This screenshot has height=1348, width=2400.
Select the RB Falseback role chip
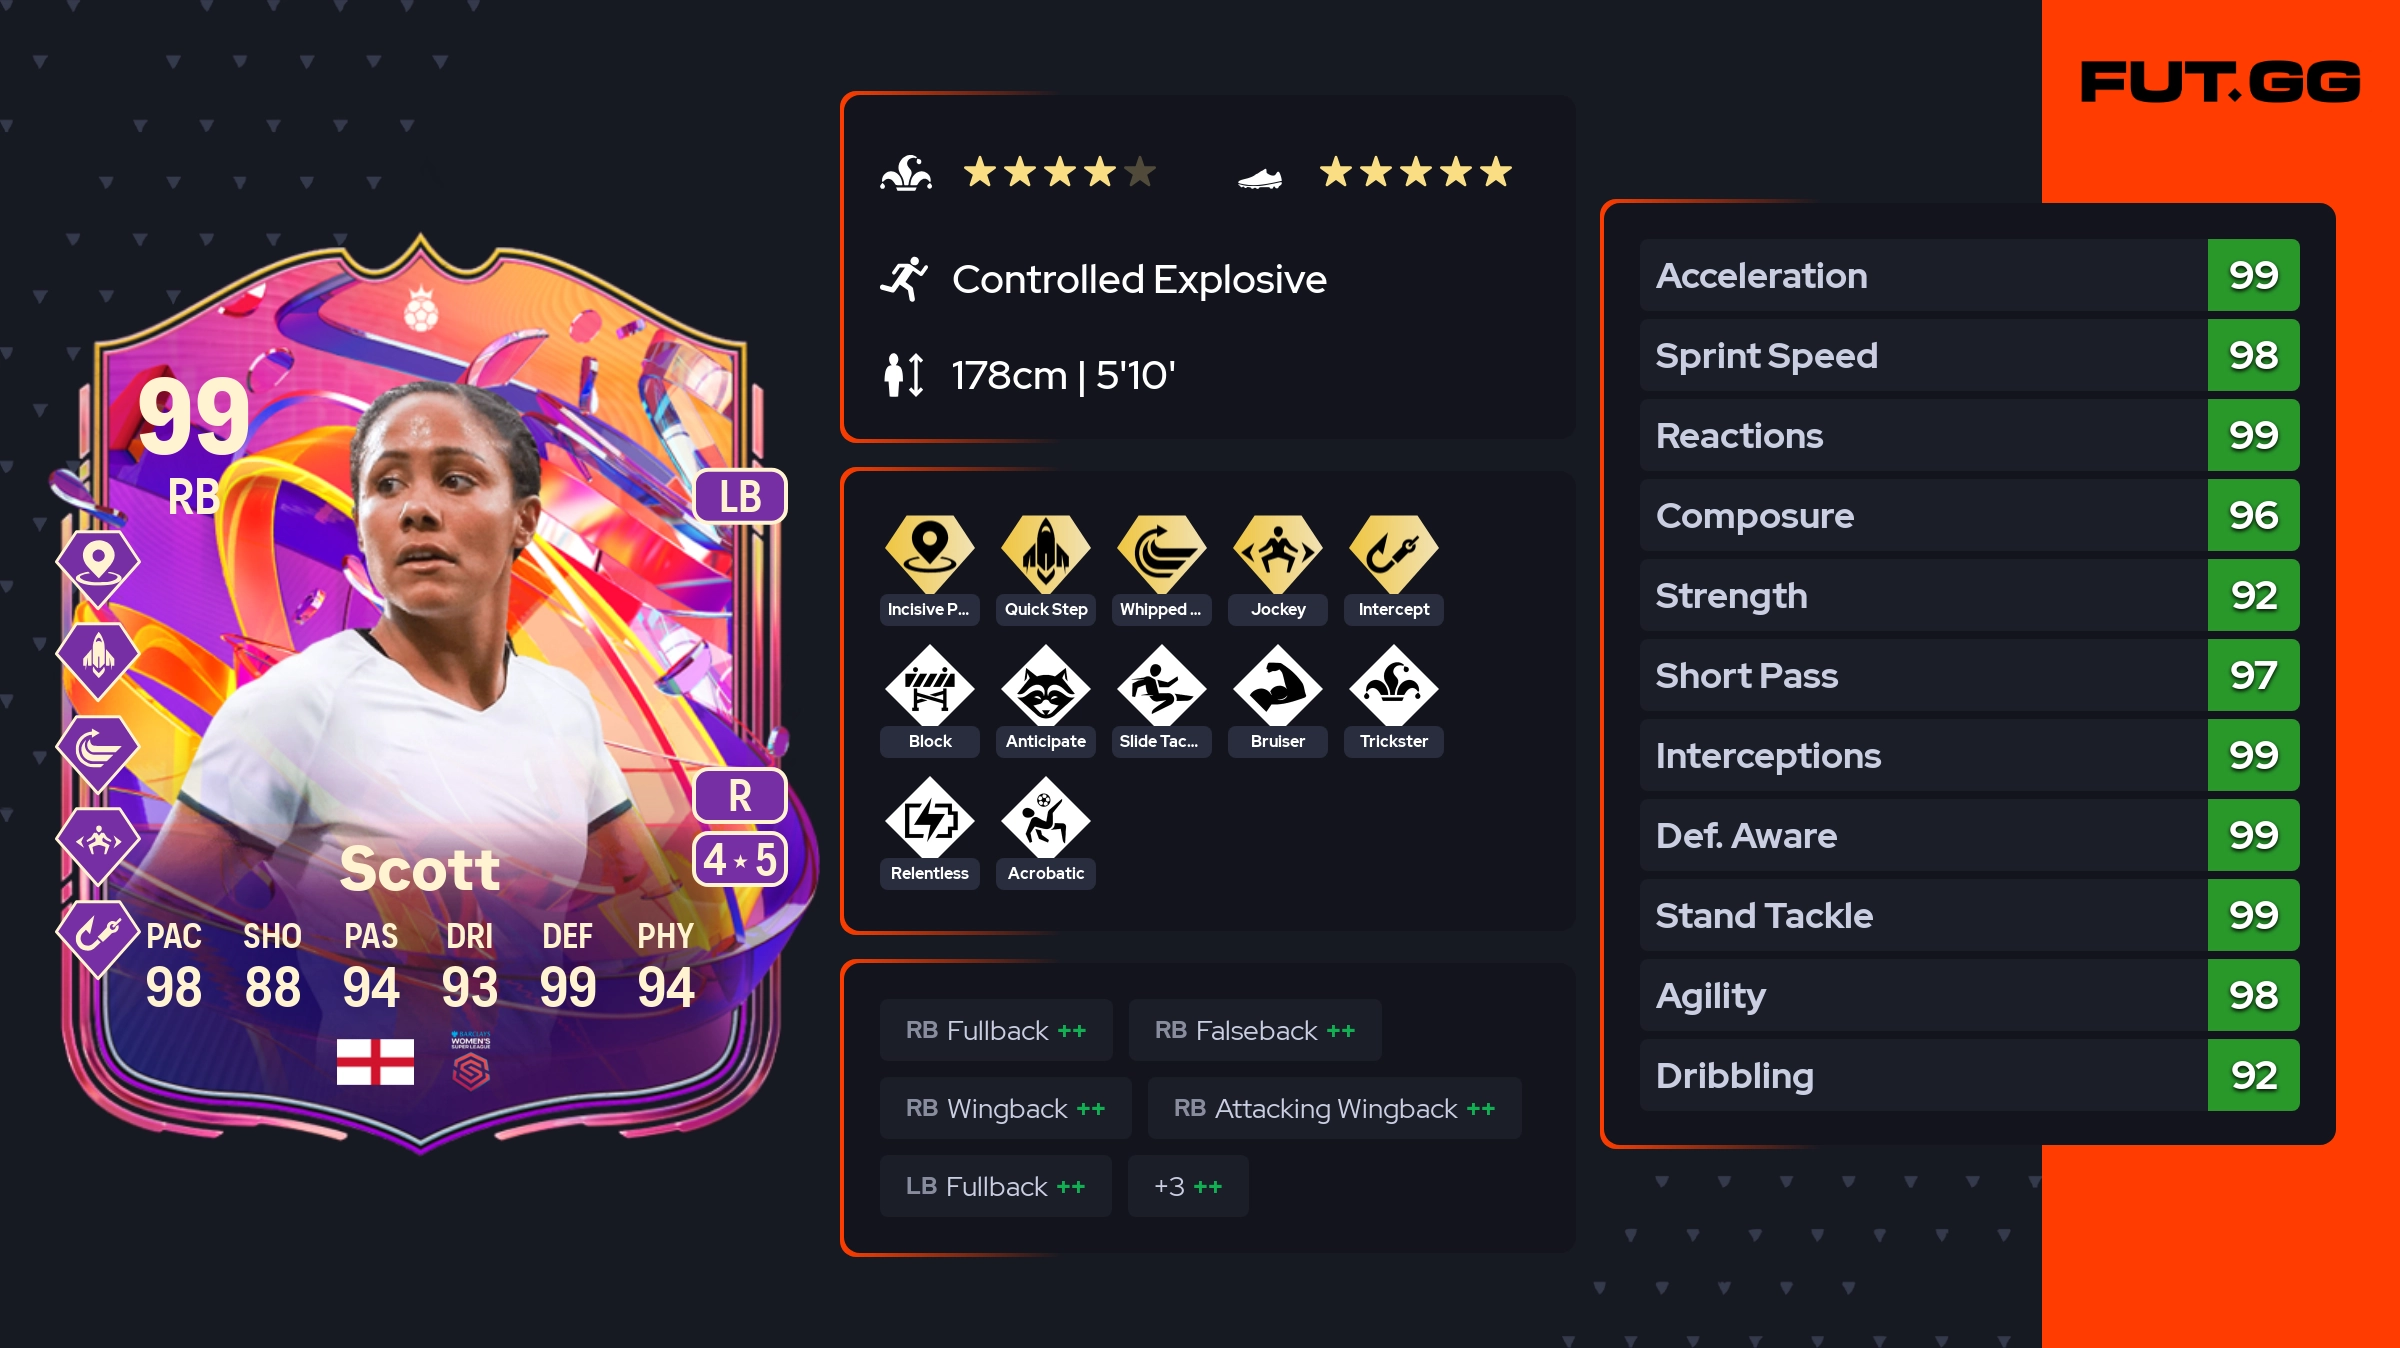tap(1255, 1030)
